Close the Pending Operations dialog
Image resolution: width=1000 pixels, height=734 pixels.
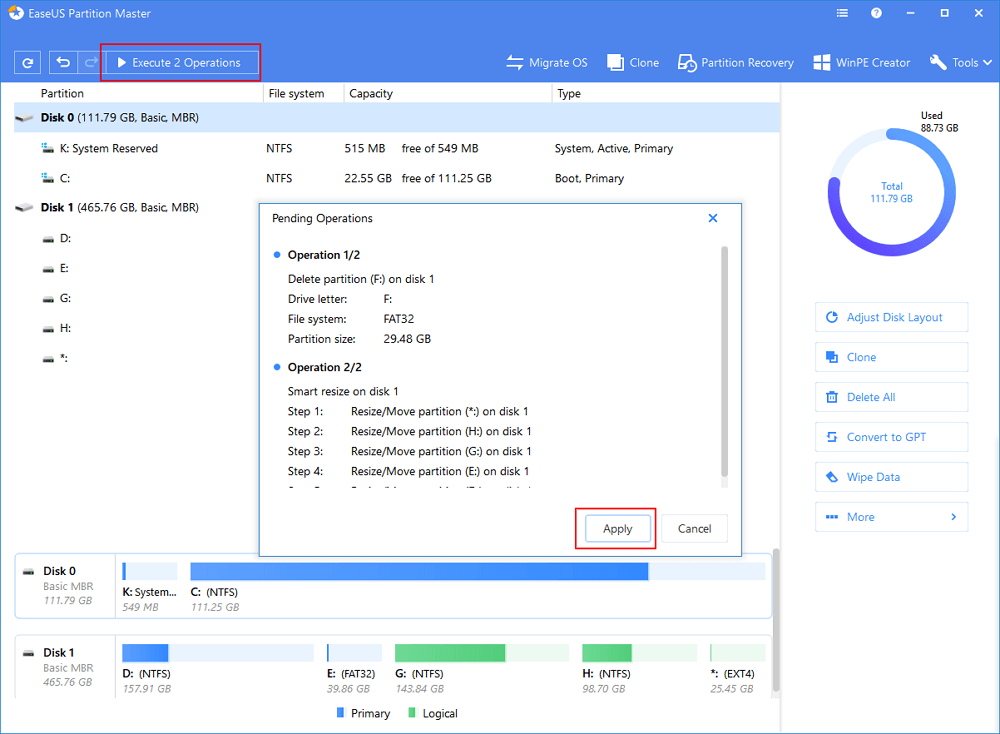coord(713,218)
